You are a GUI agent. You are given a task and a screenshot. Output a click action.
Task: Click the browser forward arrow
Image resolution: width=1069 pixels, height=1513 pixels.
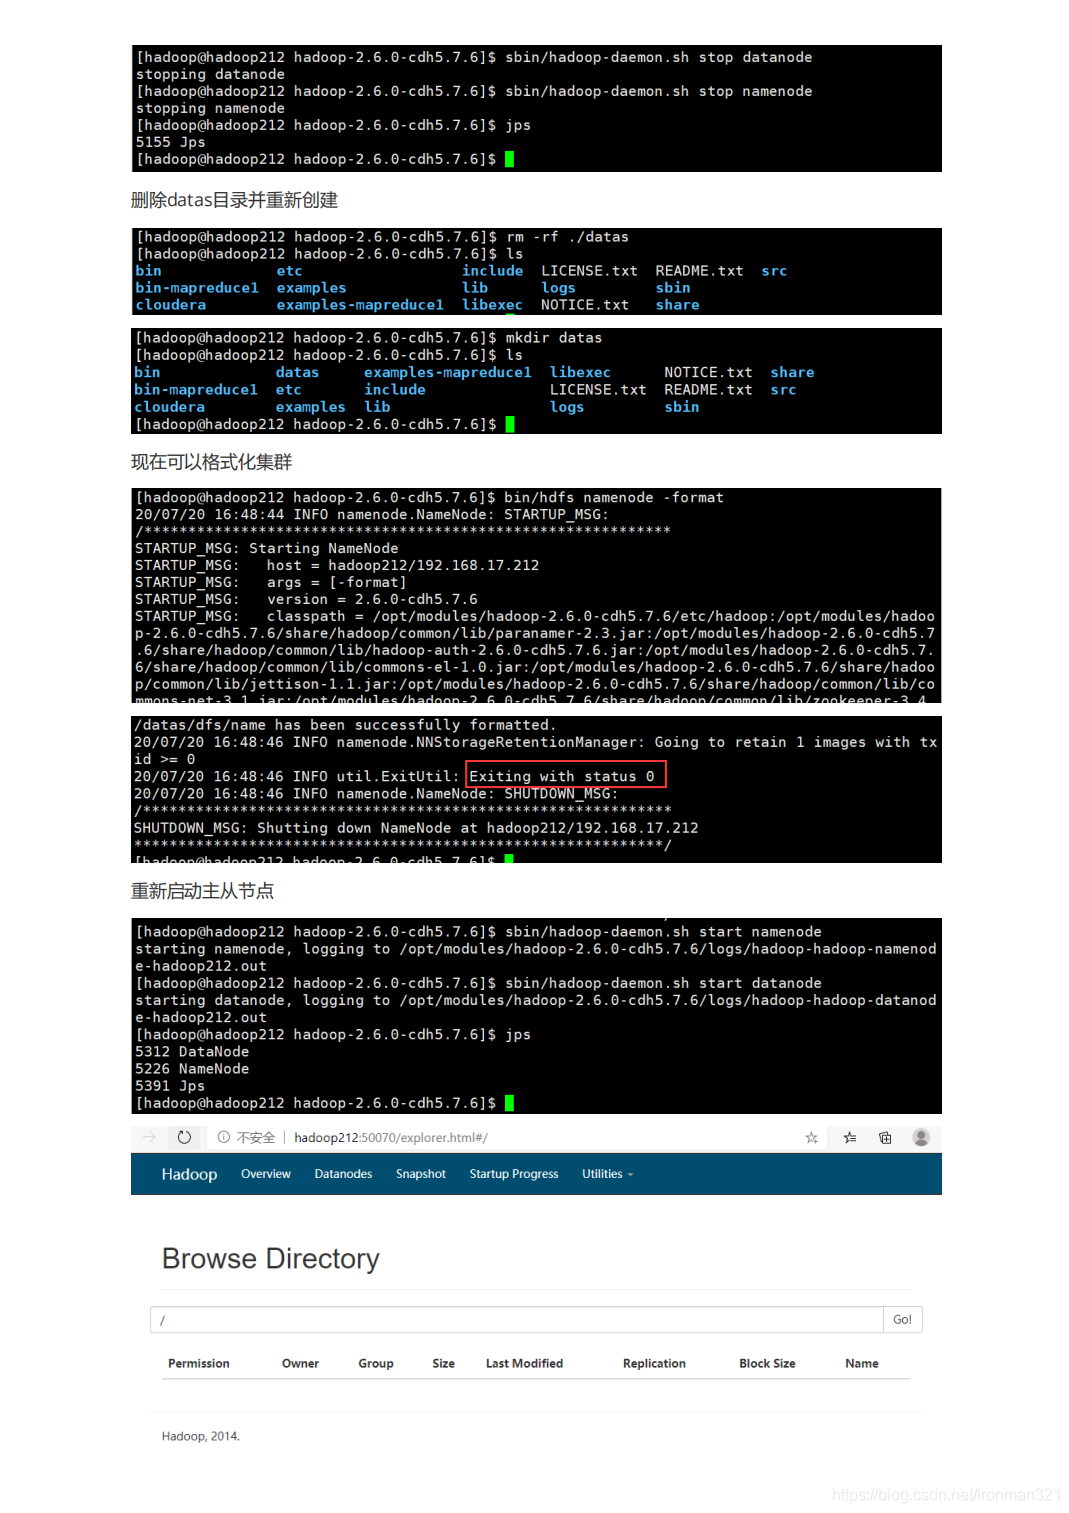149,1137
